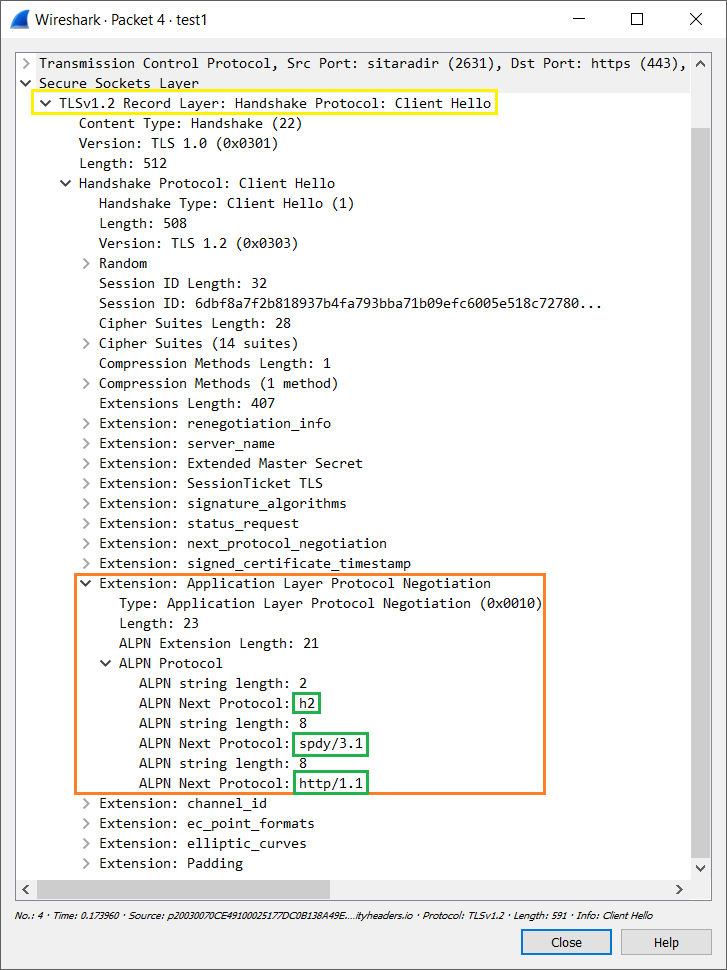Collapse the Secure Sockets Layer node

25,83
